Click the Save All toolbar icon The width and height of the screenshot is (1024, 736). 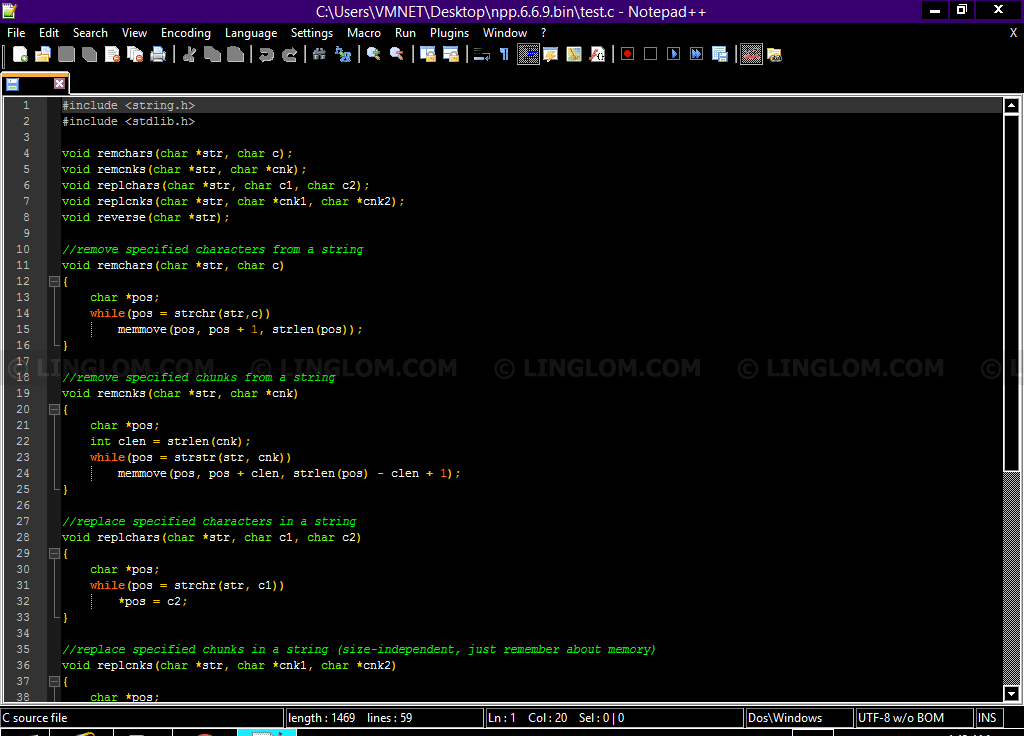coord(89,55)
